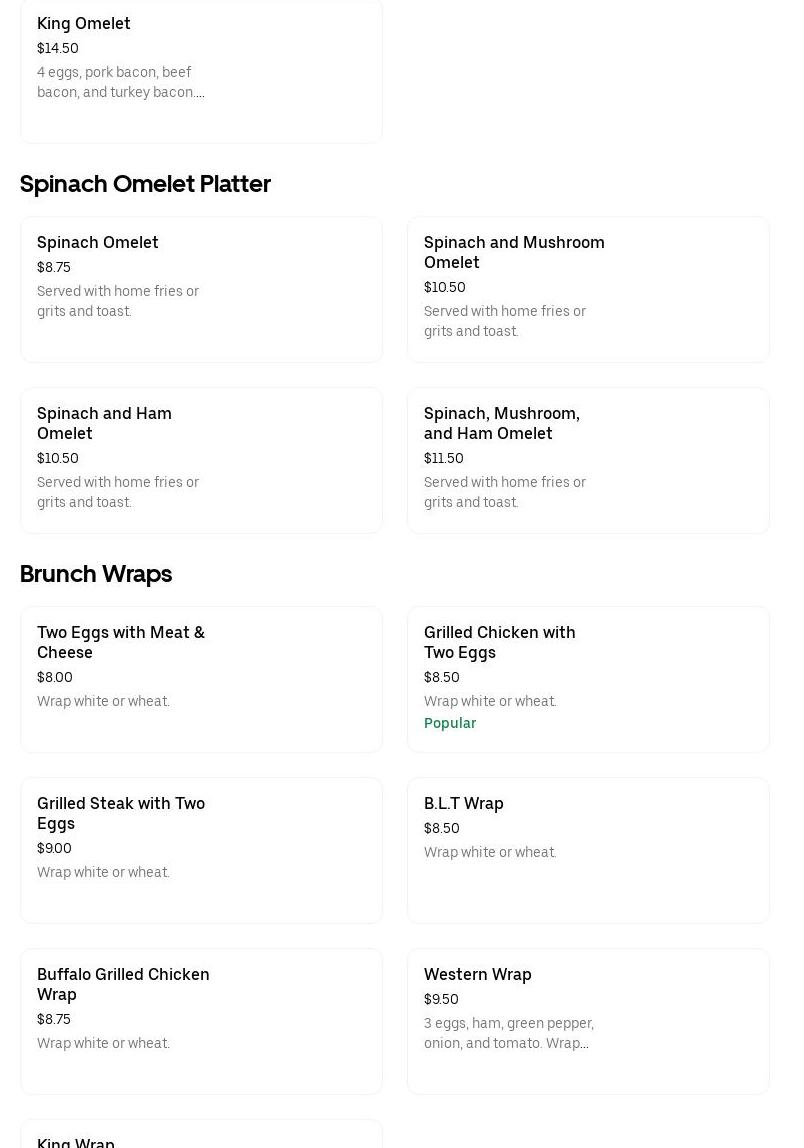Click the Spinach Omelet Platter section heading
Screen dimensions: 804x1148
[145, 184]
